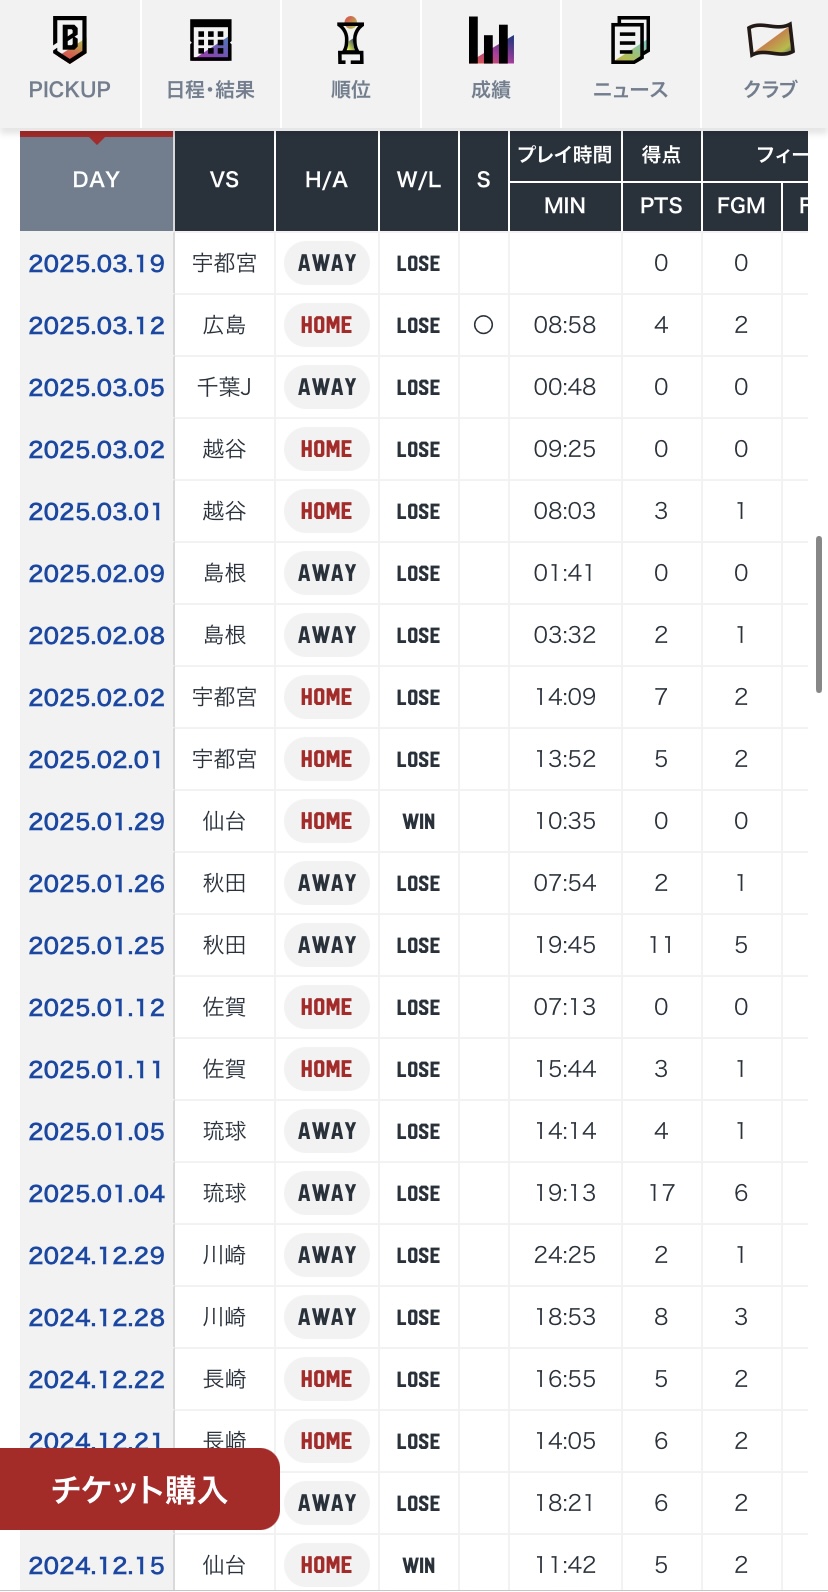Open the 日程・結果 calendar icon
This screenshot has height=1592, width=828.
tap(210, 42)
